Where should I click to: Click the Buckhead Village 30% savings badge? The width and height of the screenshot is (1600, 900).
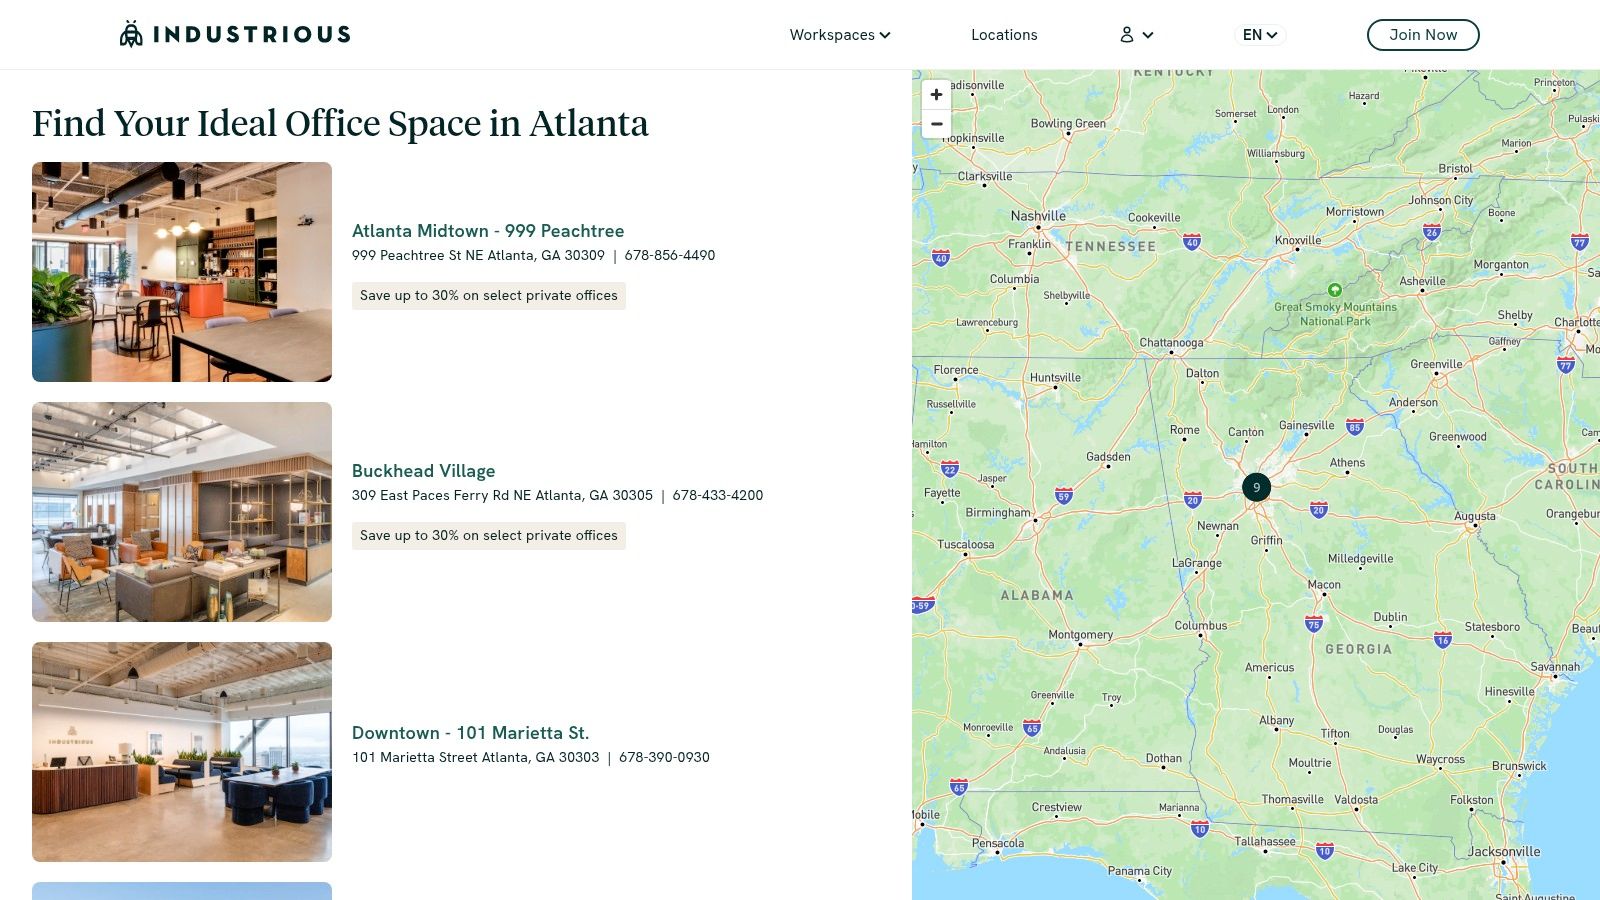[489, 536]
